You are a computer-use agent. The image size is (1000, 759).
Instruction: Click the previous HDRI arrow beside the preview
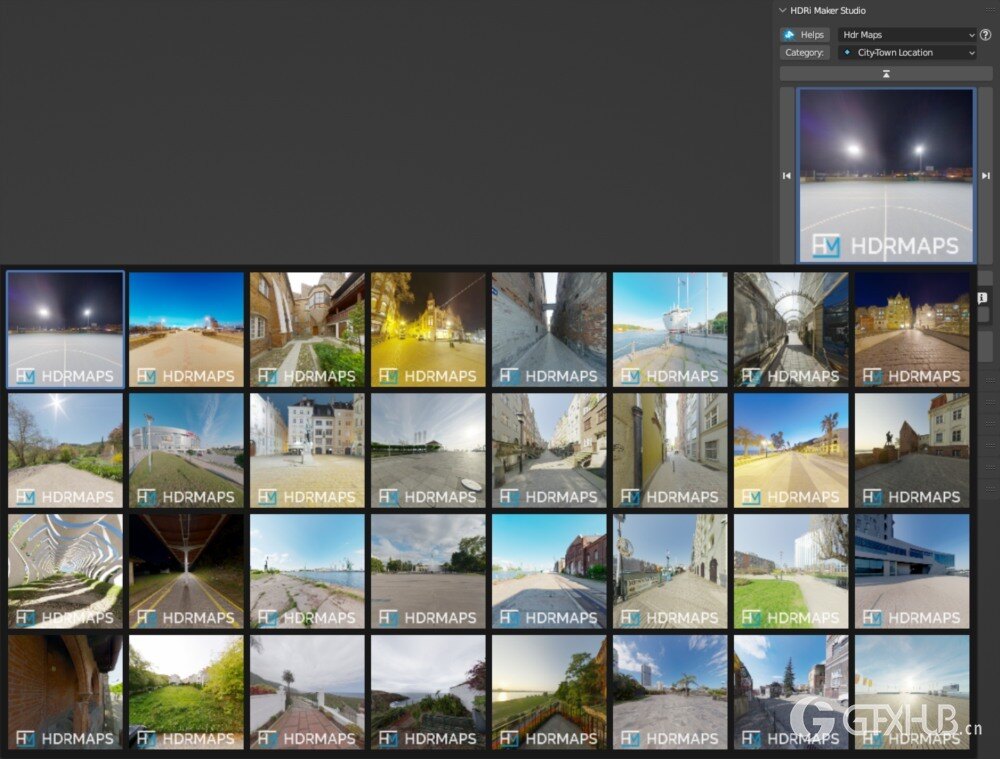point(786,176)
